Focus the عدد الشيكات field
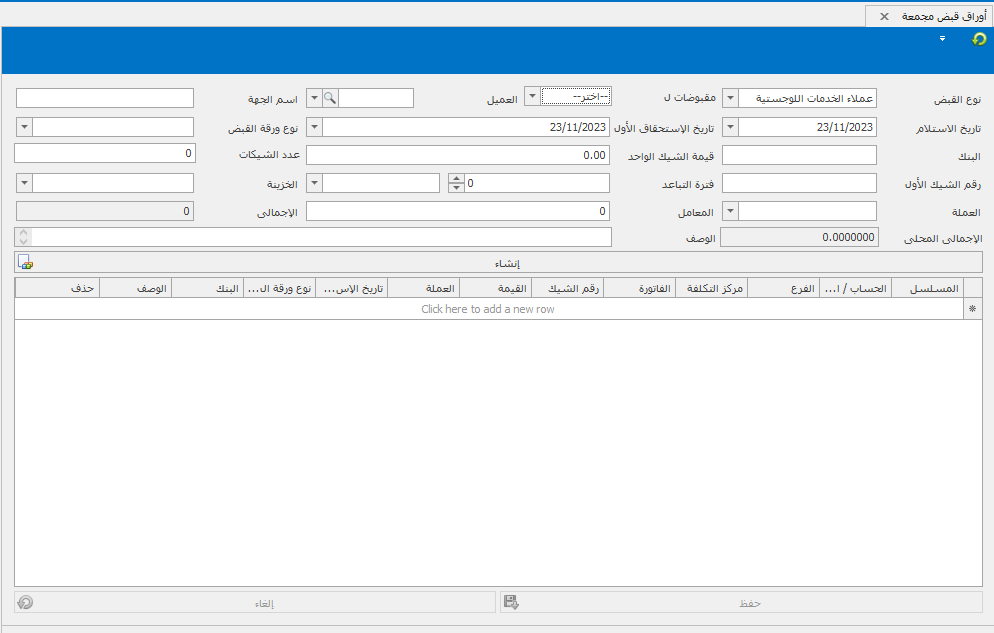994x633 pixels. (x=104, y=154)
